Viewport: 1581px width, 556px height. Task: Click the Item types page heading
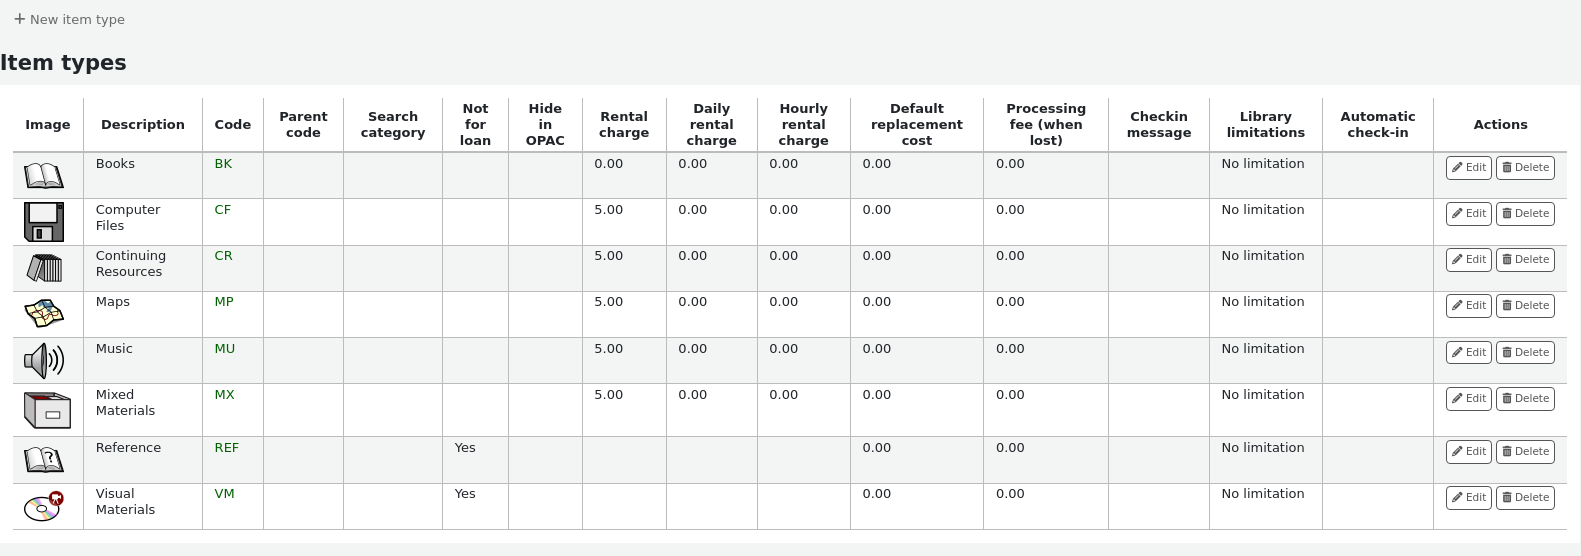63,62
